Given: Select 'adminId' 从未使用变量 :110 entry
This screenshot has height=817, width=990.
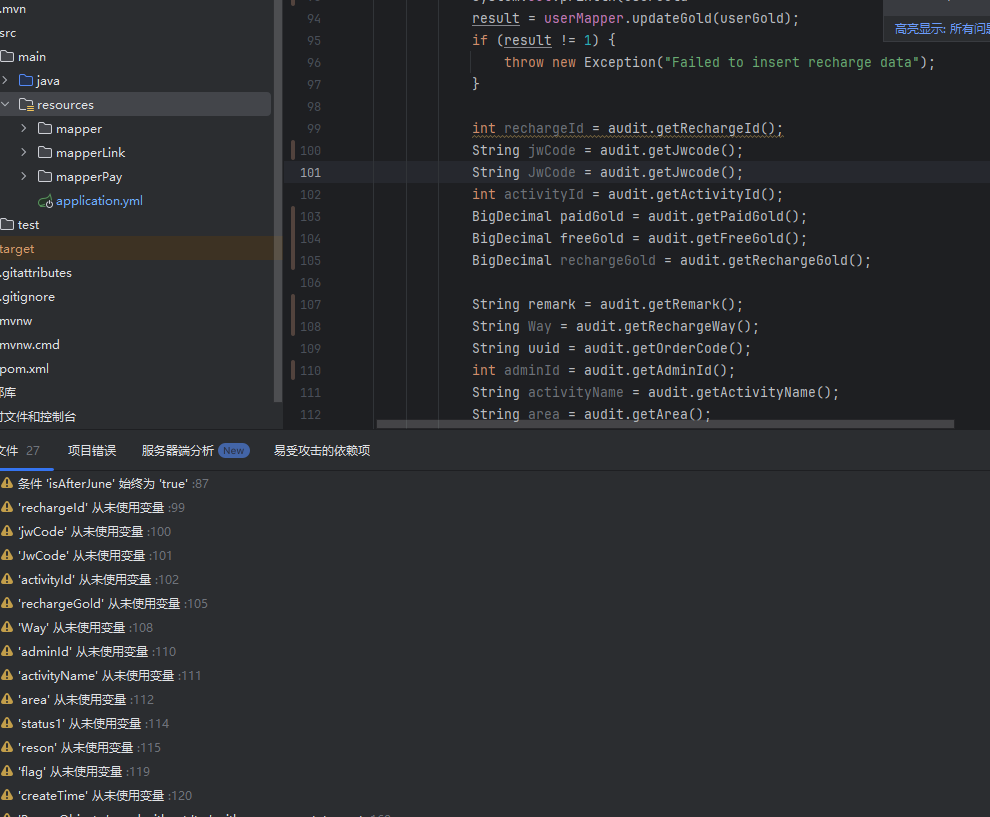Looking at the screenshot, I should click(97, 652).
